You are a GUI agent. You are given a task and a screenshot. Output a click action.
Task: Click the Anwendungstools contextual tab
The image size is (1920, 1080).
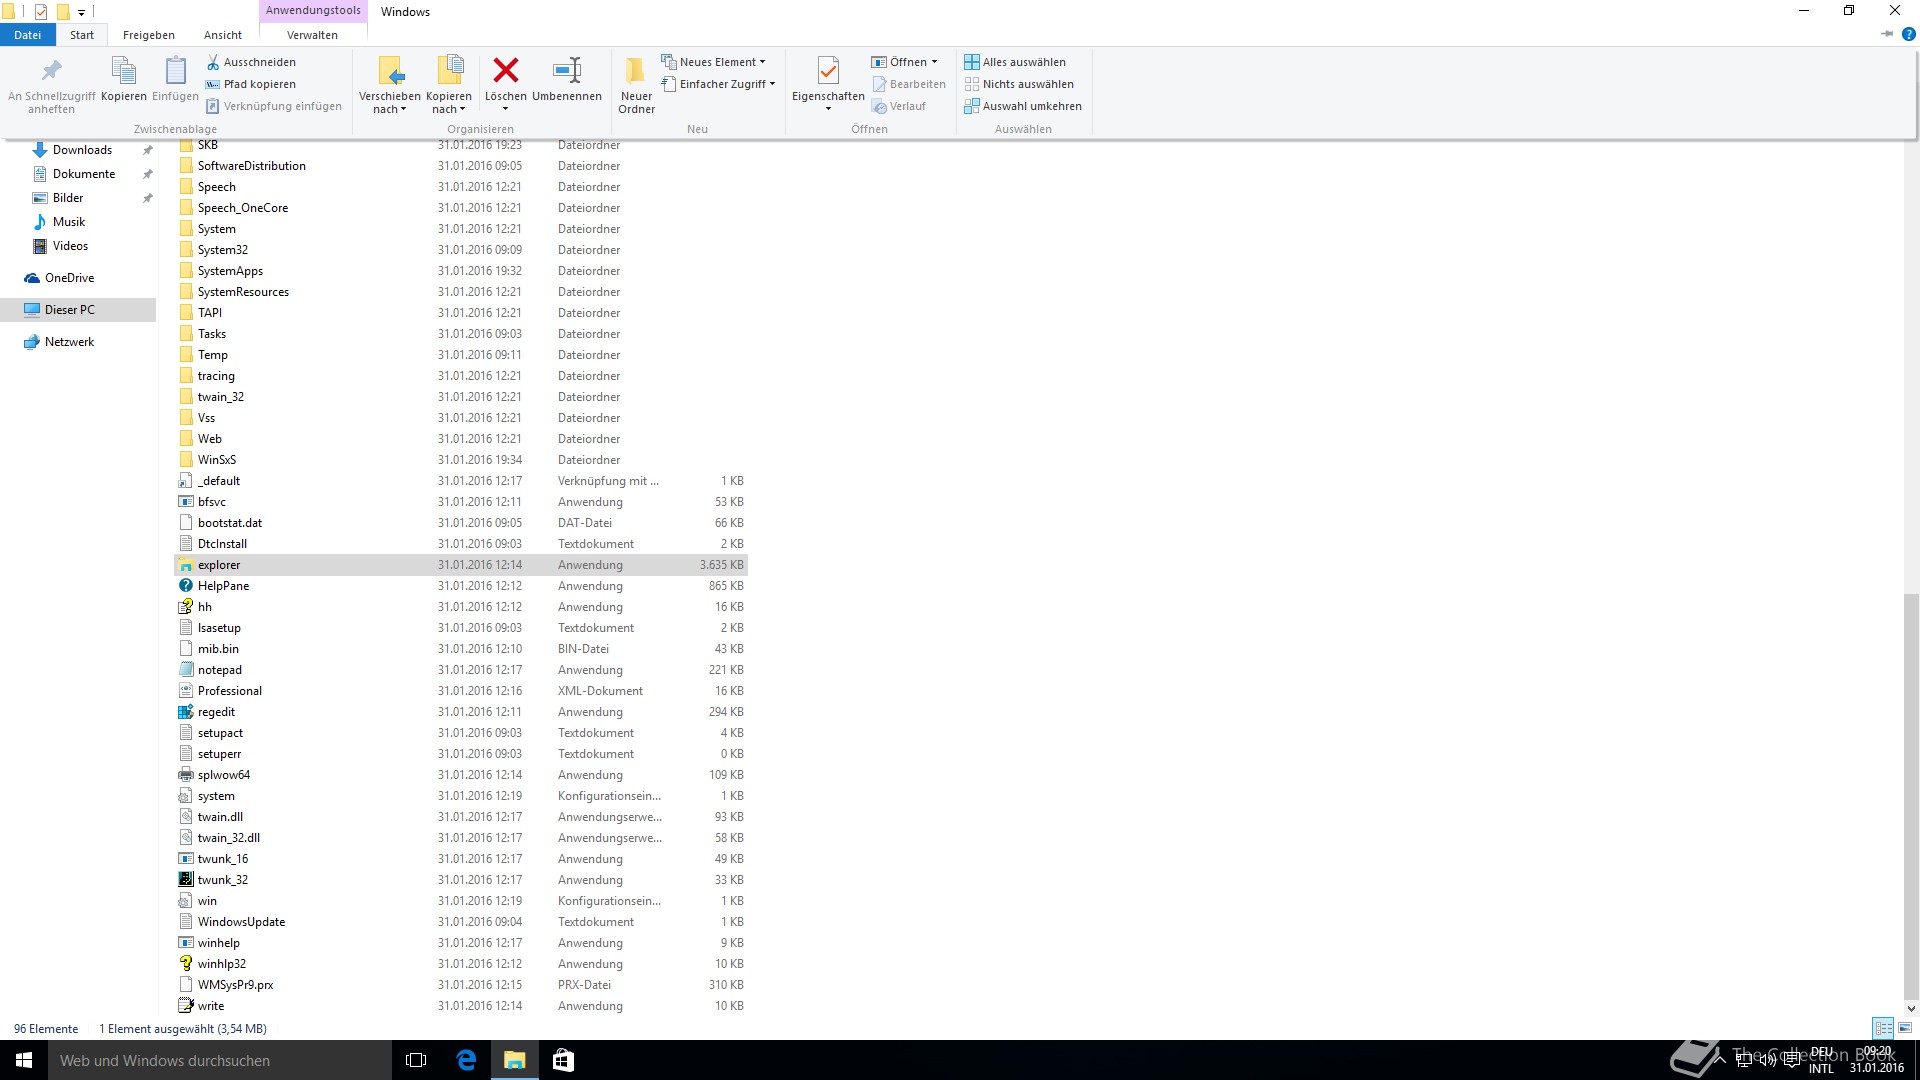313,11
